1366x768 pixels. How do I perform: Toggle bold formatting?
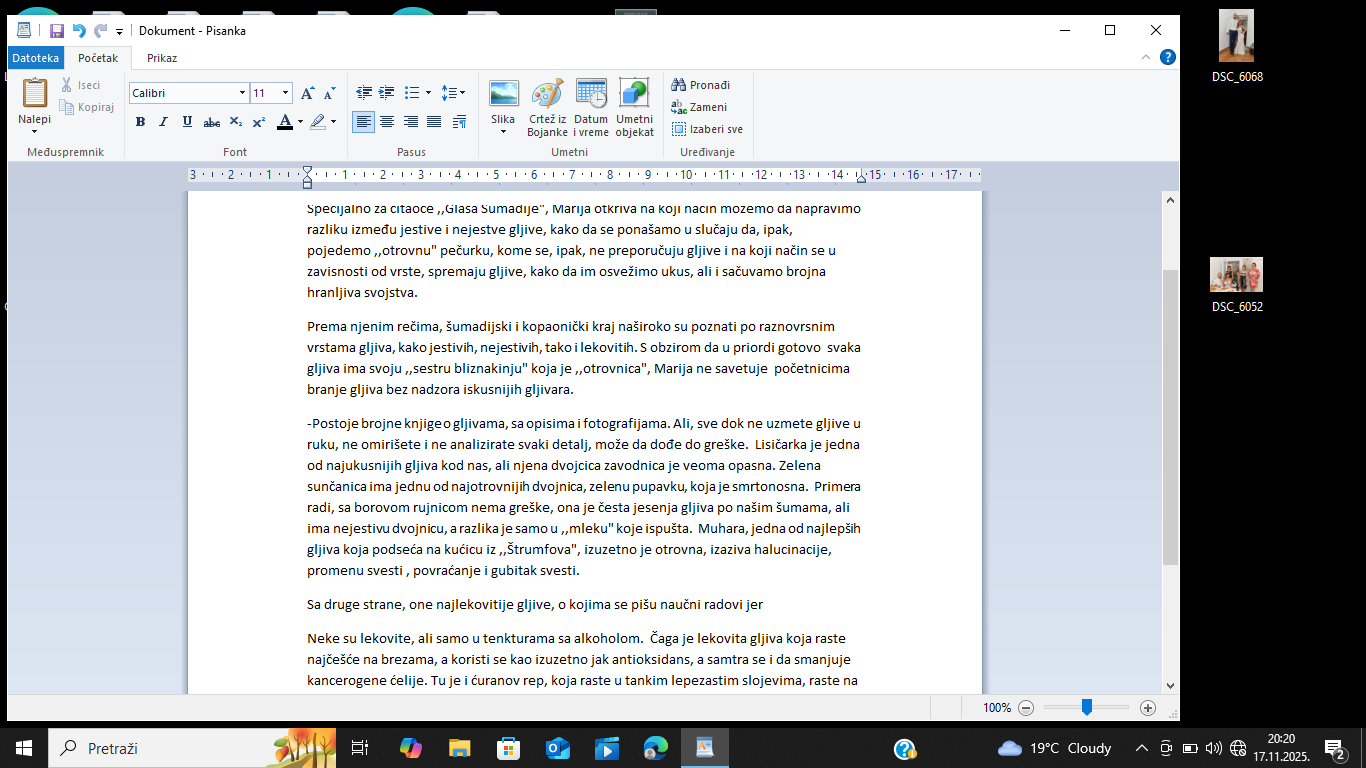pyautogui.click(x=140, y=122)
